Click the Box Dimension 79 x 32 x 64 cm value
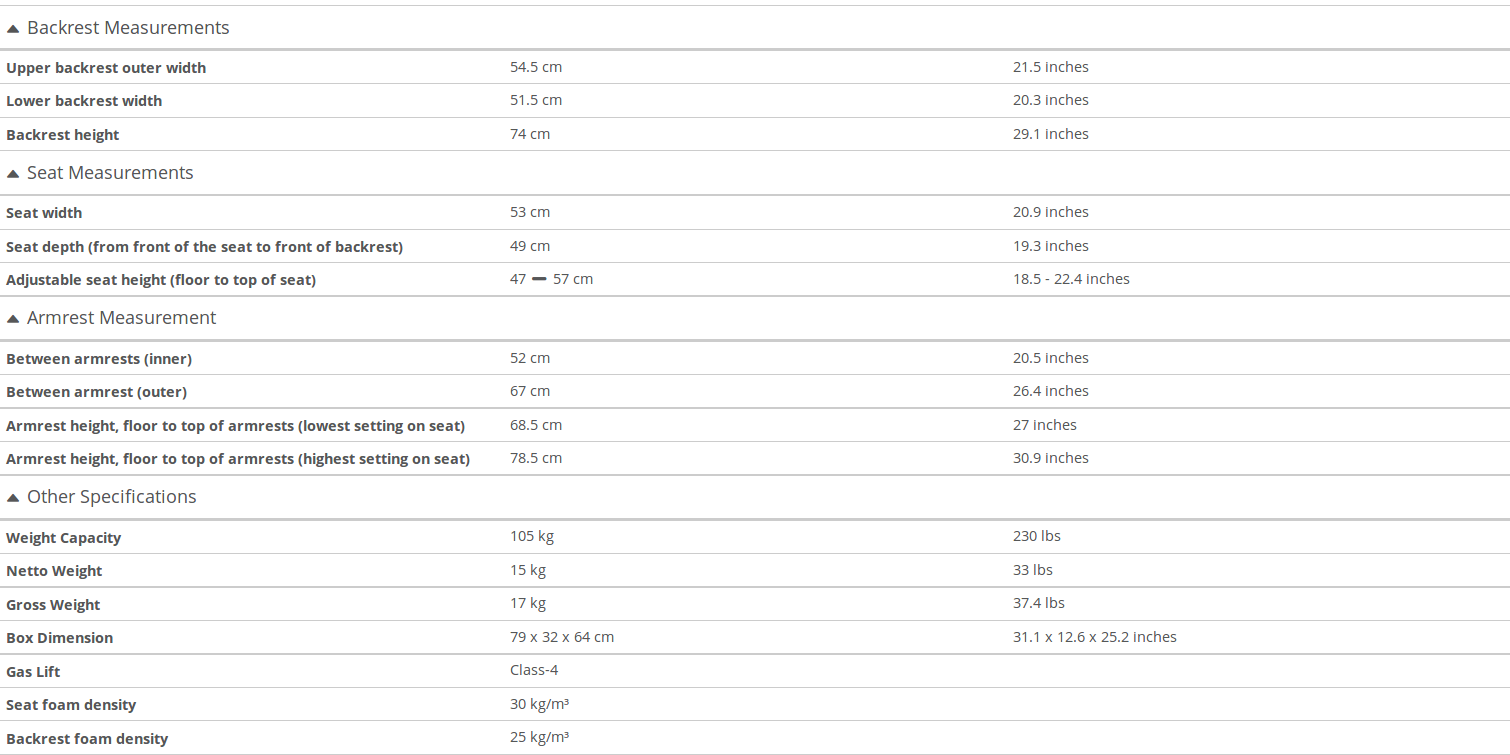 click(x=562, y=637)
